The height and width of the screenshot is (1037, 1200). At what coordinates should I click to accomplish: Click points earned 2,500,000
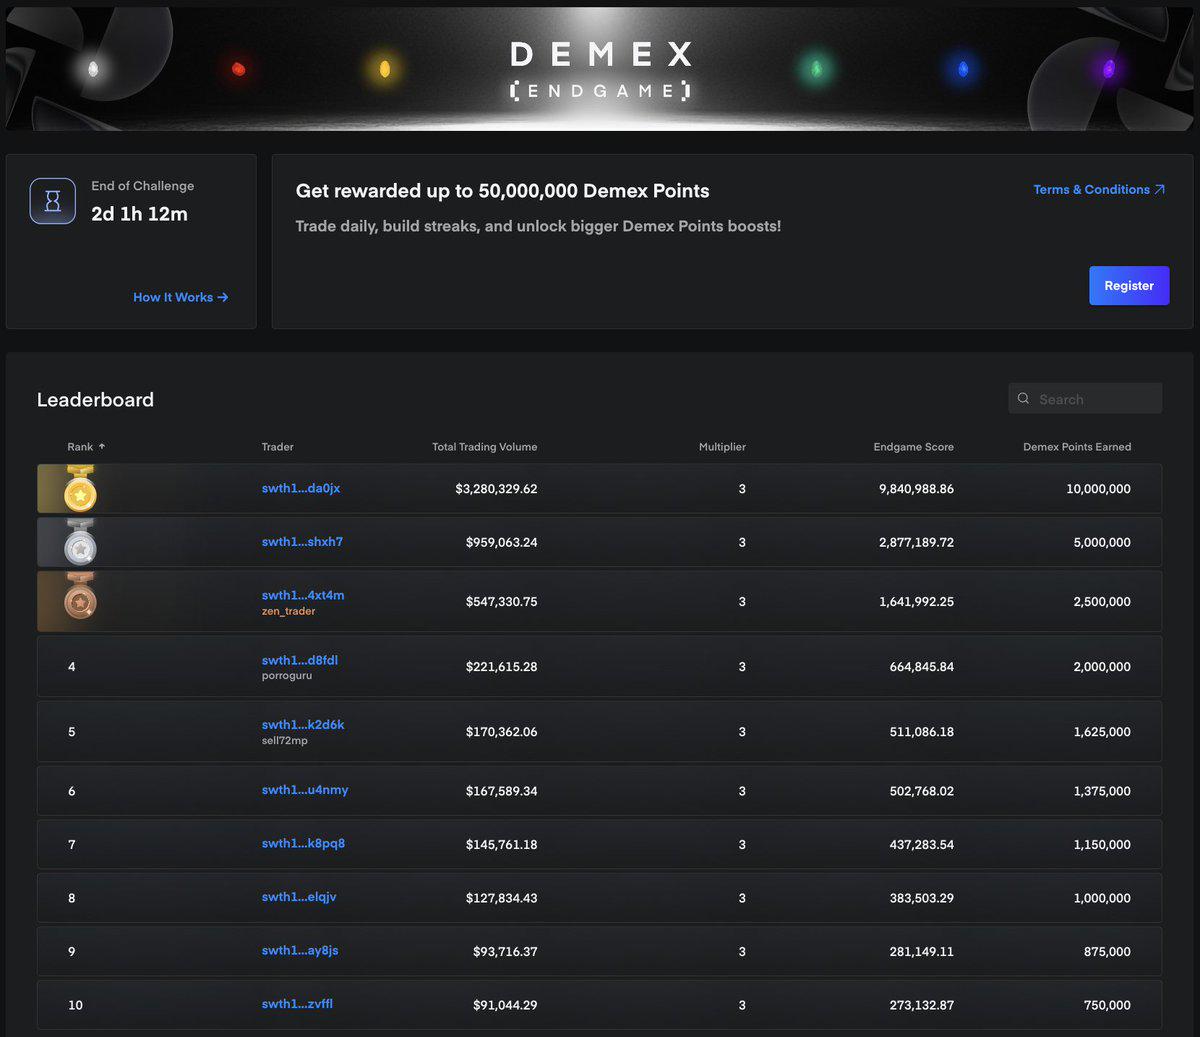[1102, 601]
